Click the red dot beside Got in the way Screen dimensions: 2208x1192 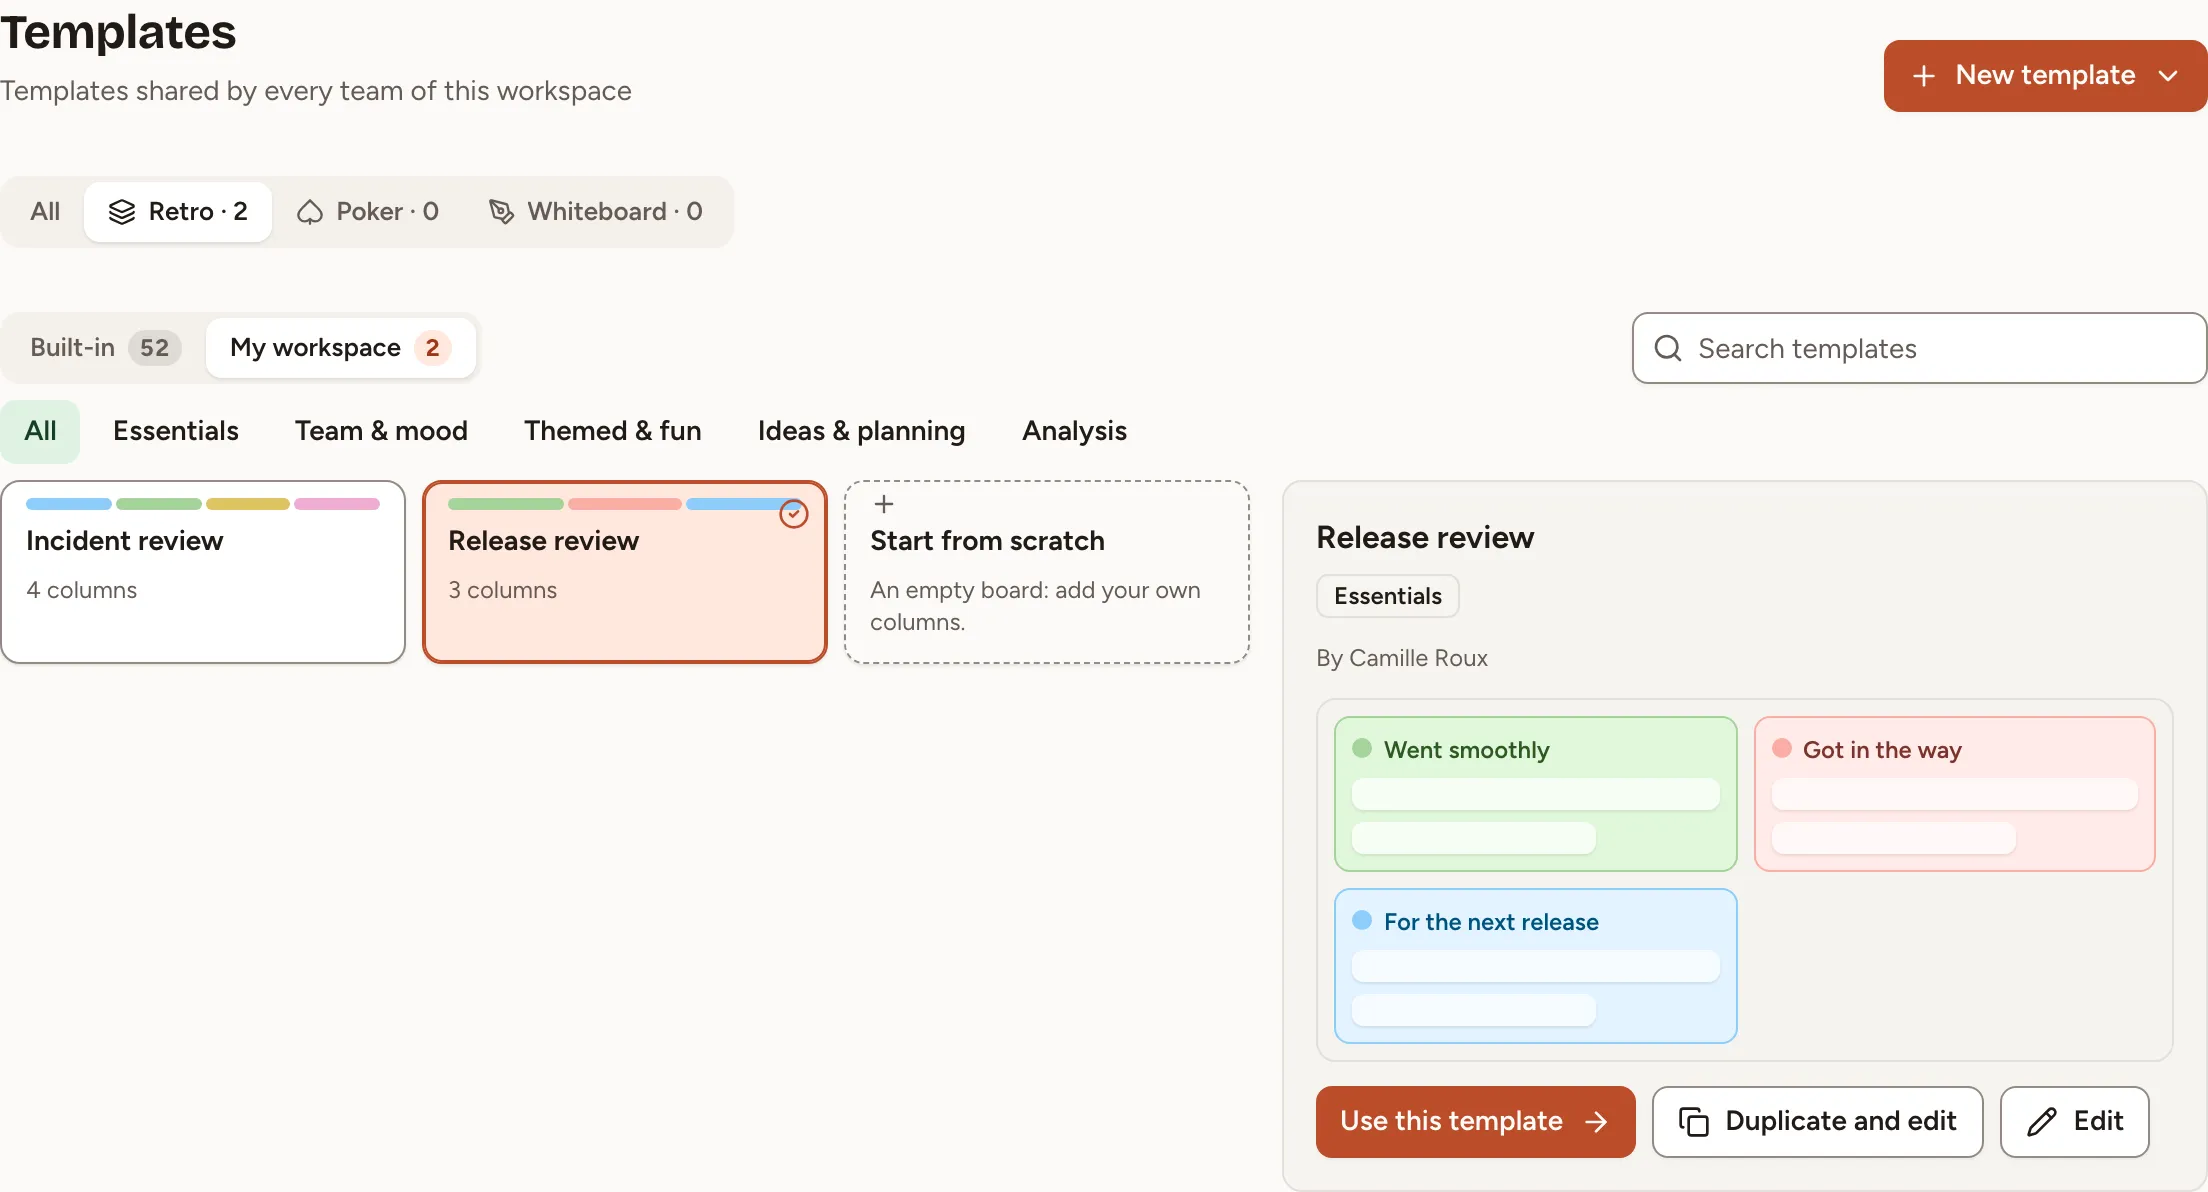pyautogui.click(x=1782, y=748)
